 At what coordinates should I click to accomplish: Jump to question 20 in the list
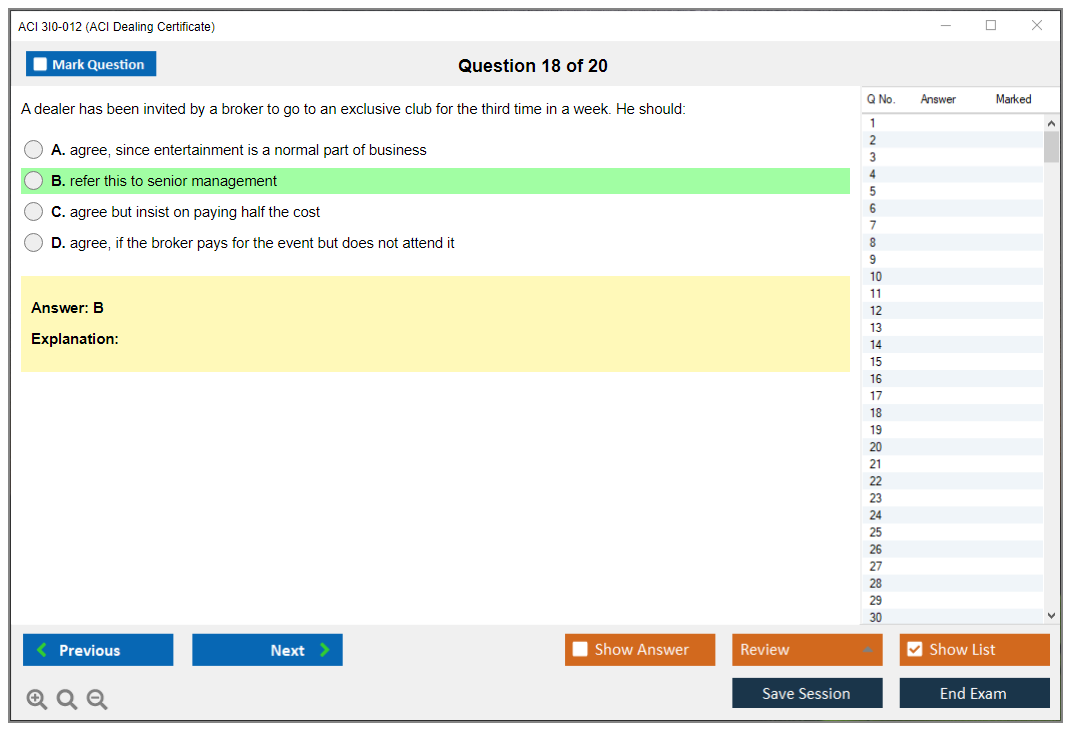click(x=876, y=447)
